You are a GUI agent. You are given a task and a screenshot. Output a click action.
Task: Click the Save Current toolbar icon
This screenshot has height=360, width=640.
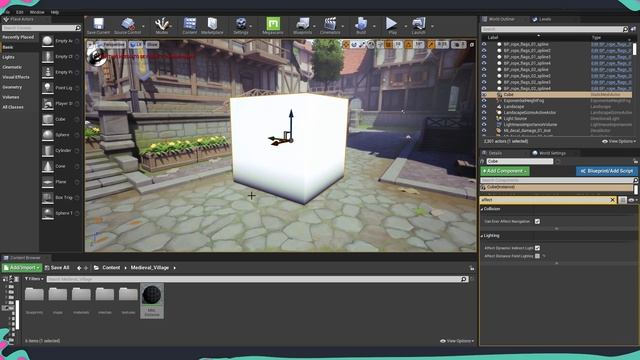98,24
